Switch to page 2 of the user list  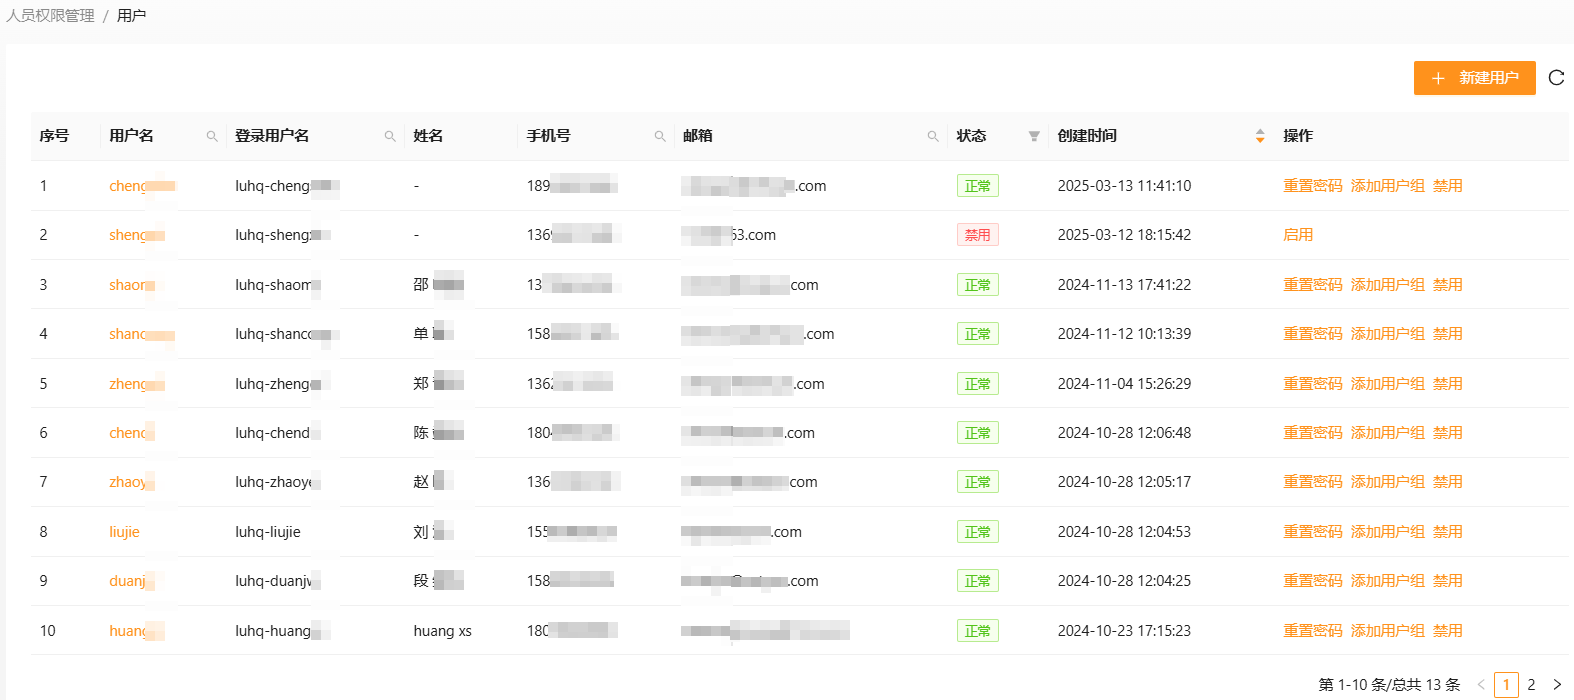click(x=1531, y=685)
